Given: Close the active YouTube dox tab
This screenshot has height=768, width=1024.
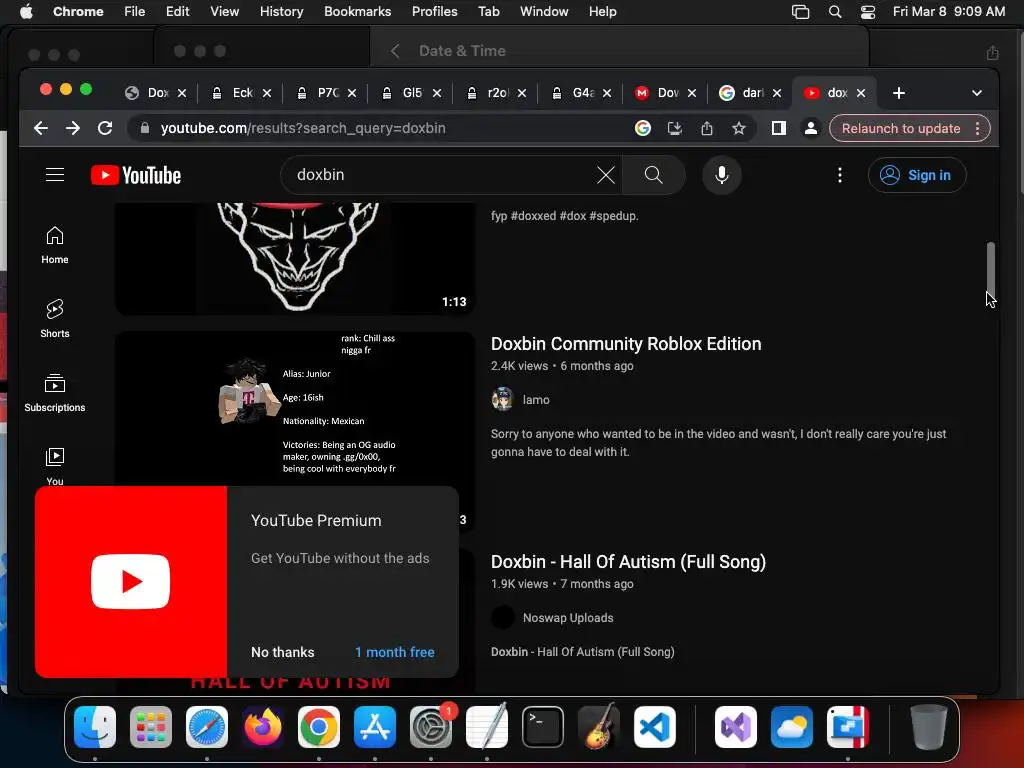Looking at the screenshot, I should 861,93.
